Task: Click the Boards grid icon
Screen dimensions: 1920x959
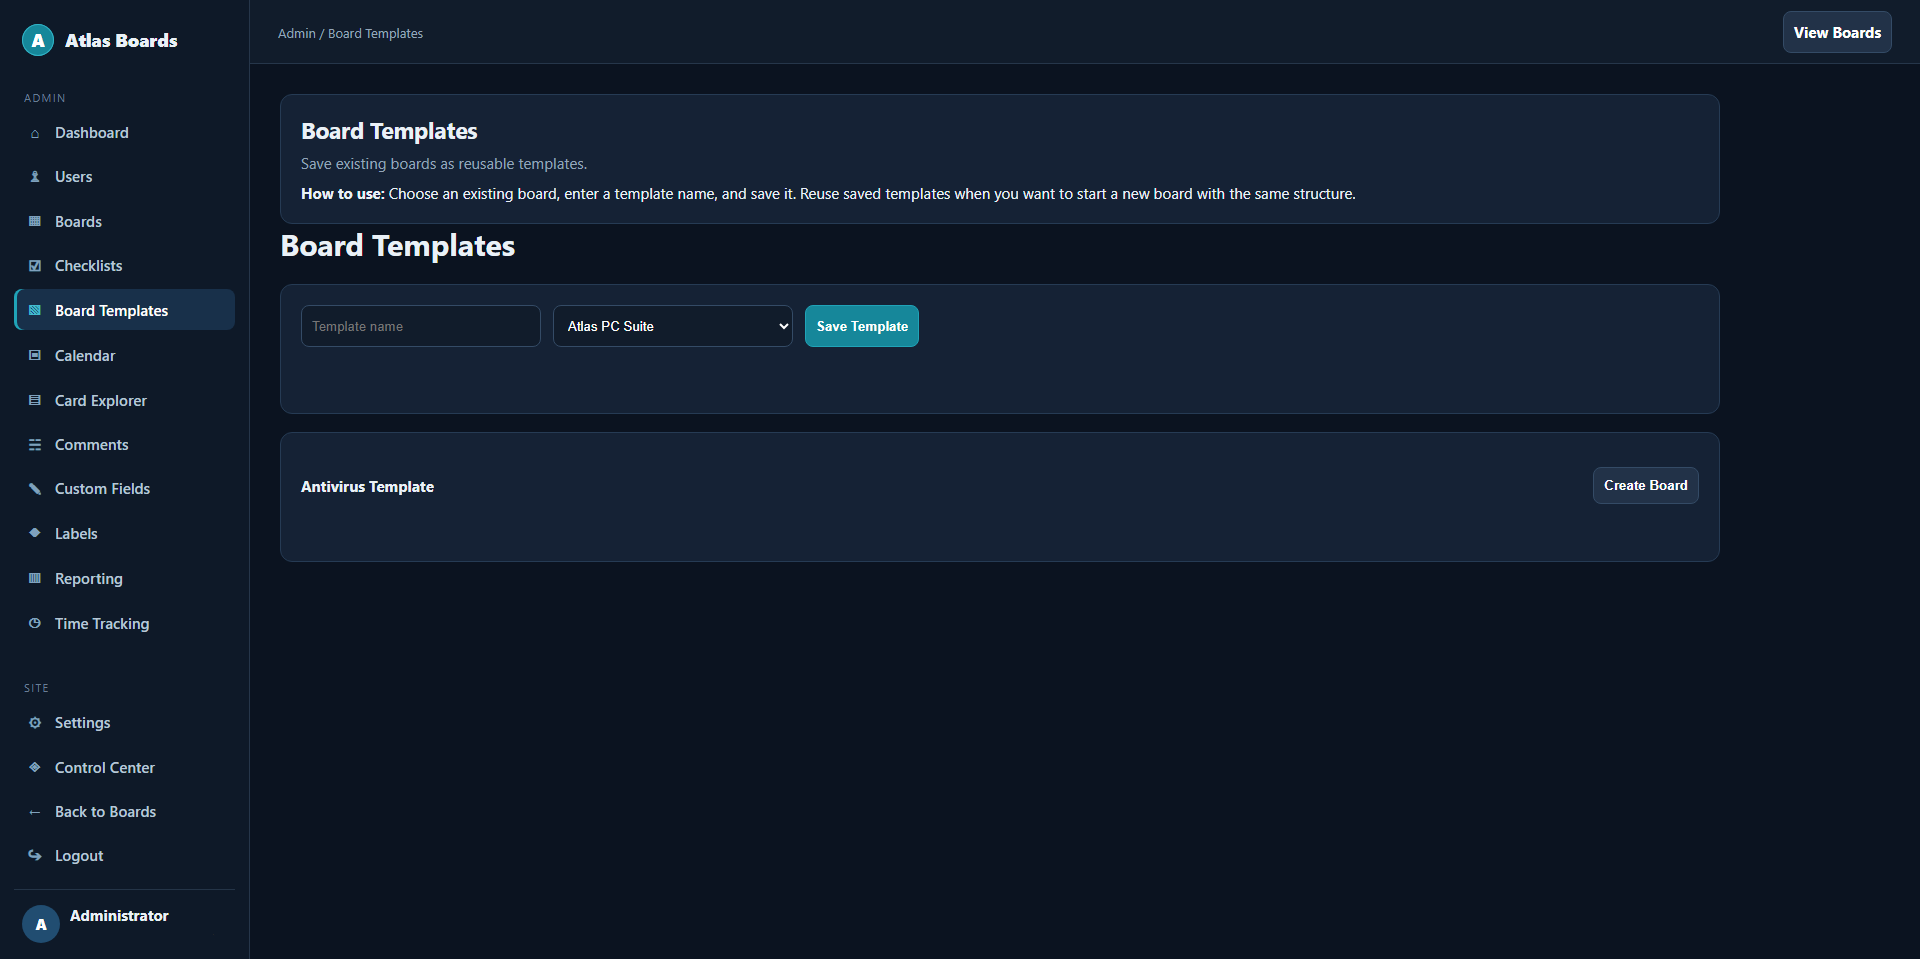Action: coord(35,222)
